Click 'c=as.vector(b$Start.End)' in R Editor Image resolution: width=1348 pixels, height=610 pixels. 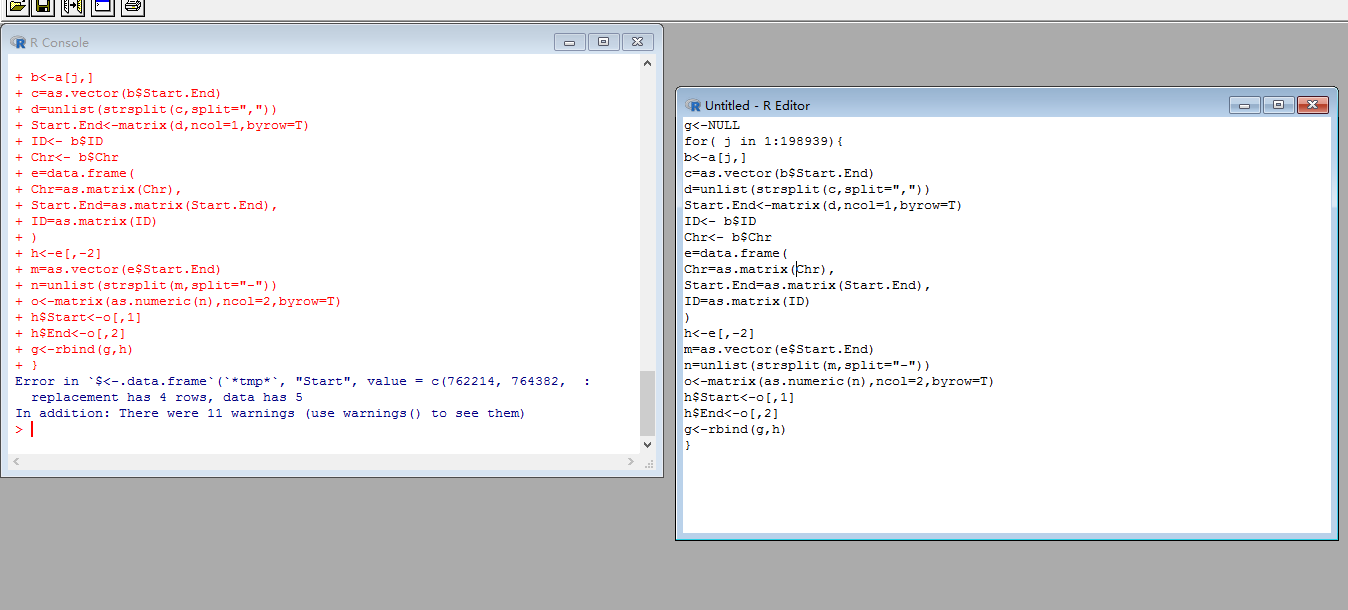[x=779, y=173]
